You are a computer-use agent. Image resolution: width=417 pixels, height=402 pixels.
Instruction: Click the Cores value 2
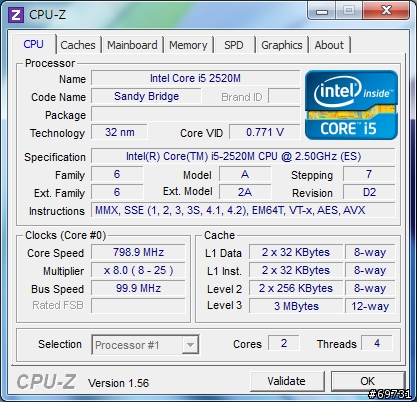point(284,343)
